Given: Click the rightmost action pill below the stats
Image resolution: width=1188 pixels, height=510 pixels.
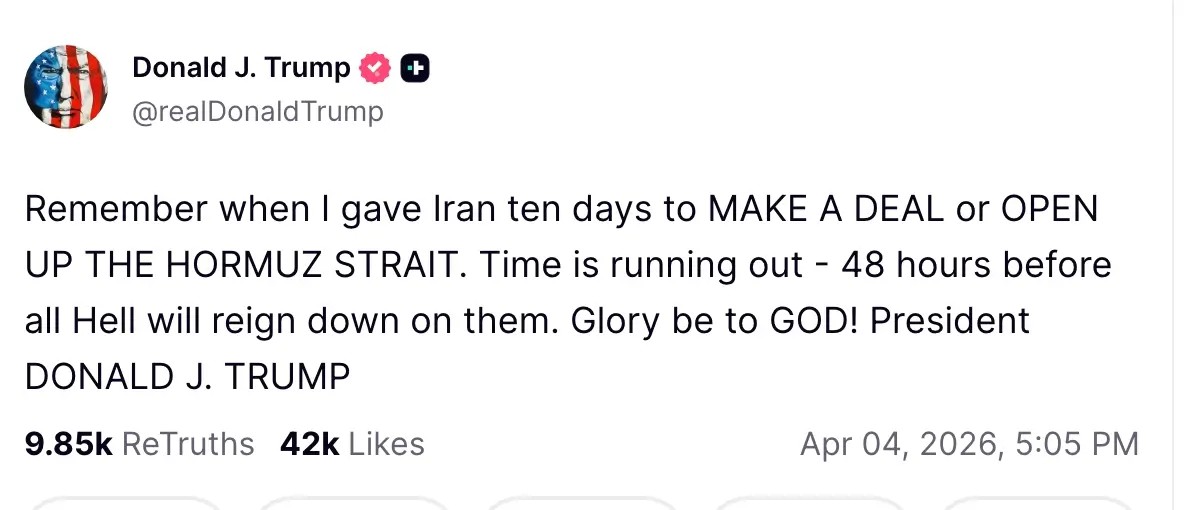Looking at the screenshot, I should 1038,503.
